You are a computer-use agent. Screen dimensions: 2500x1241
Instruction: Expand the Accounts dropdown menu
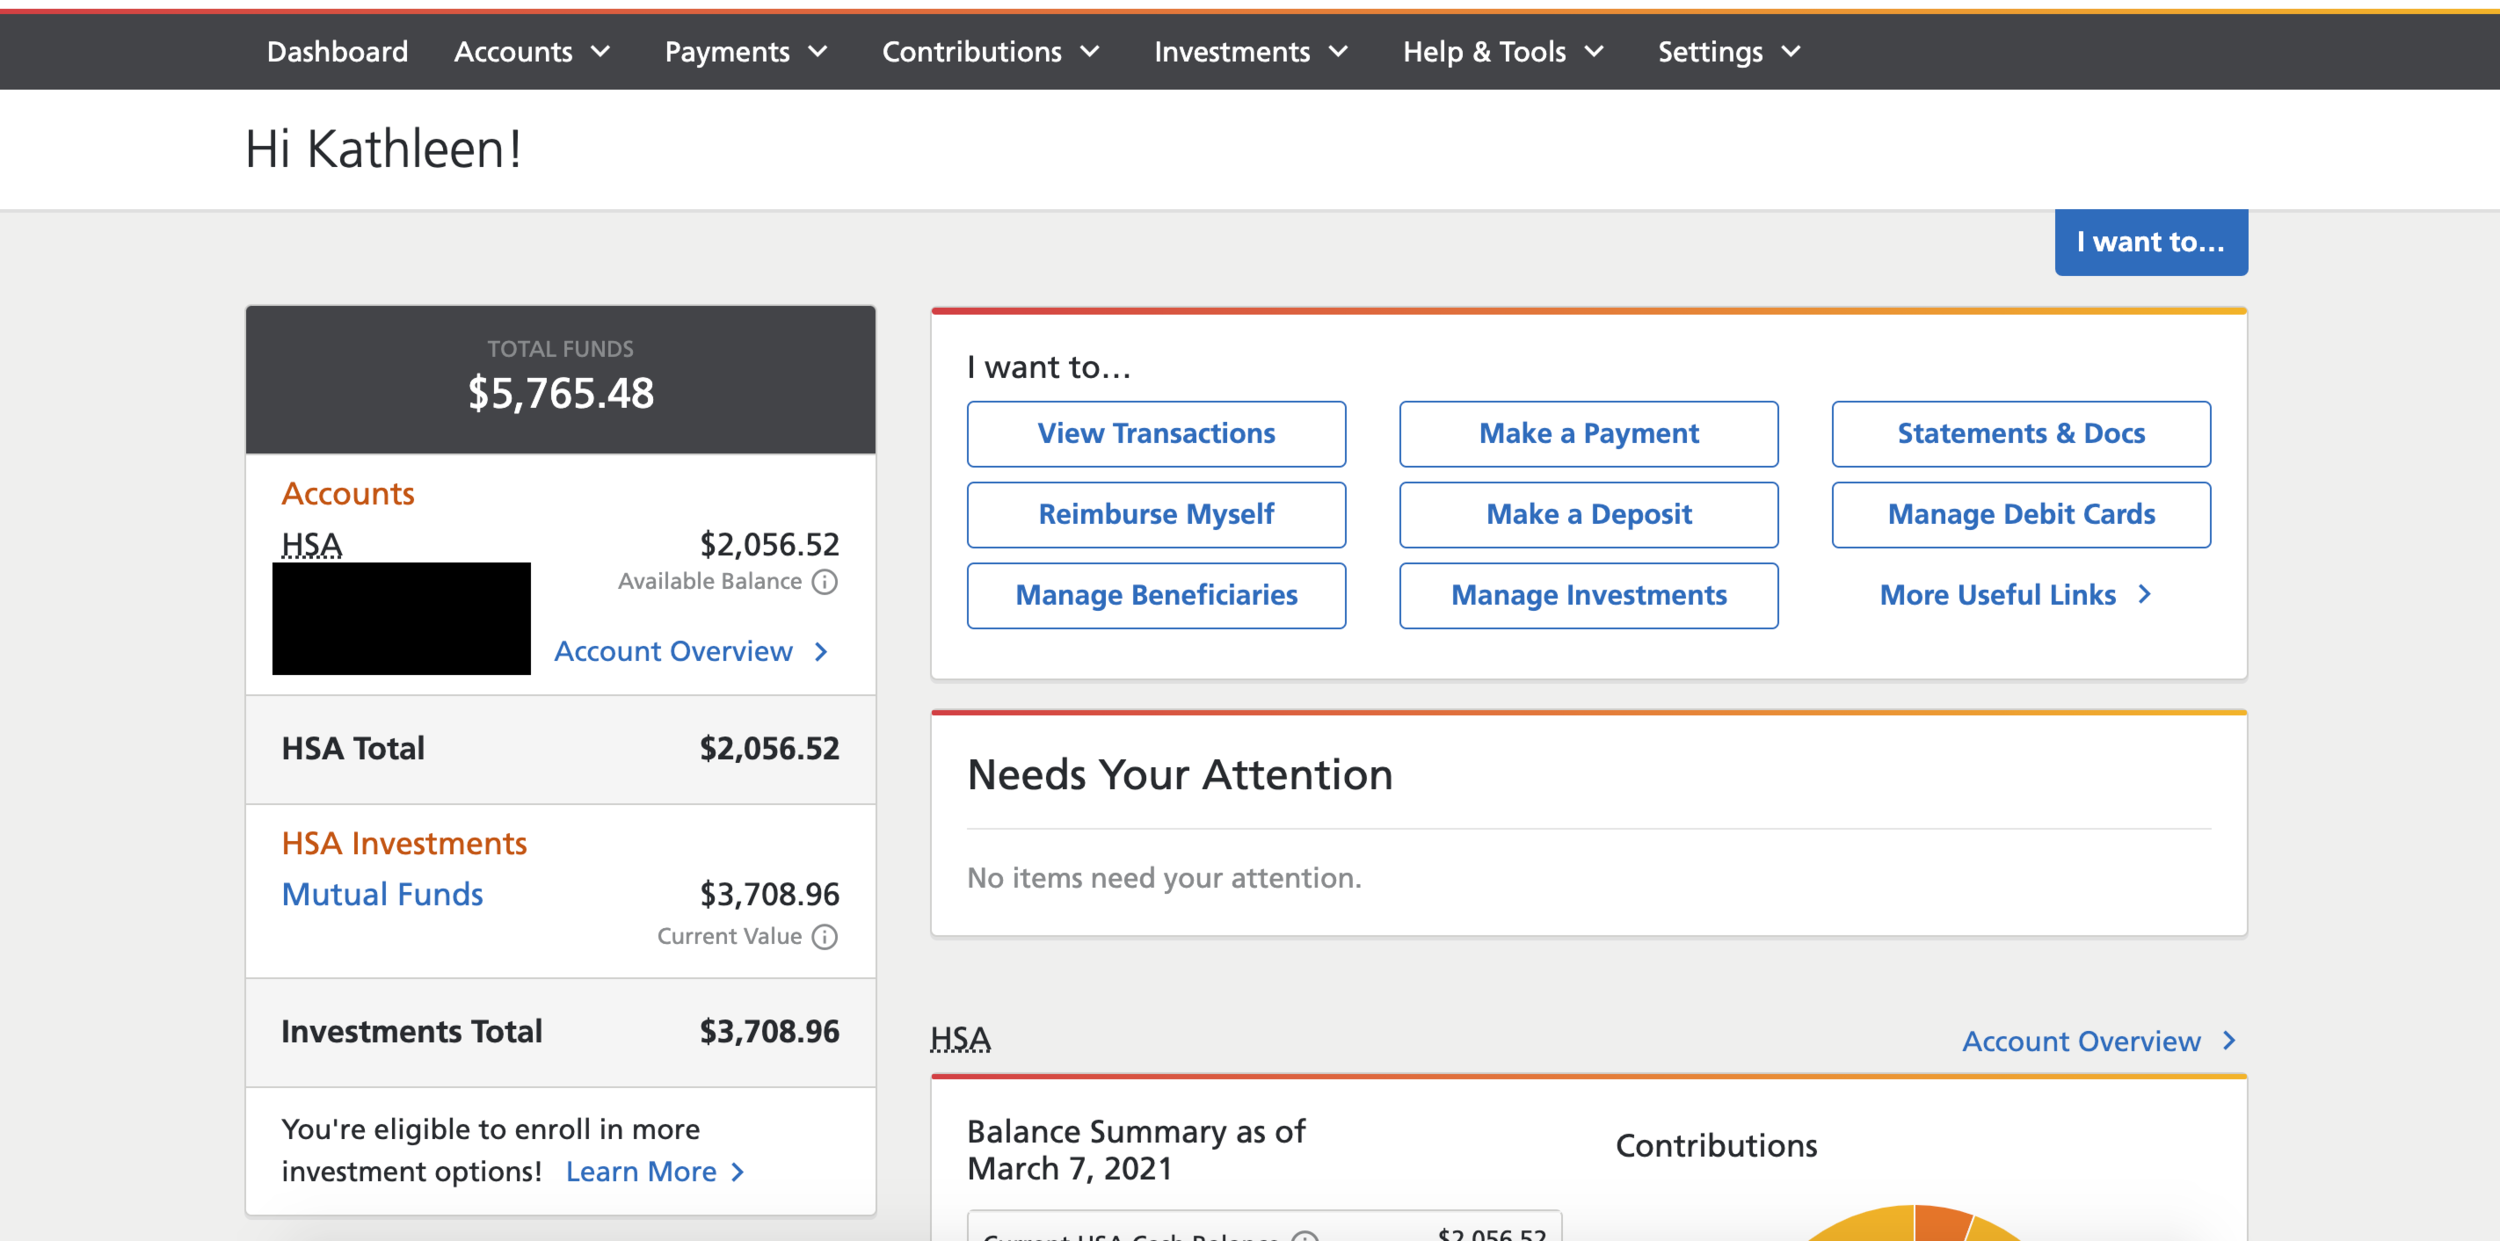(532, 52)
